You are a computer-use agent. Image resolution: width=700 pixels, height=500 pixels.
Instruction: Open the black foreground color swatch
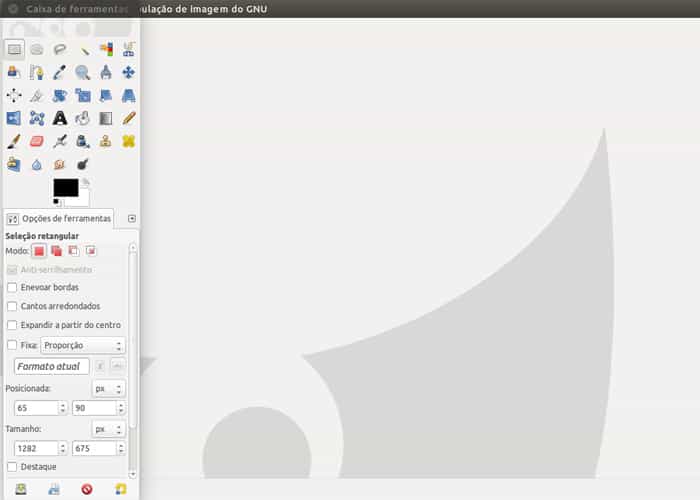(x=66, y=188)
